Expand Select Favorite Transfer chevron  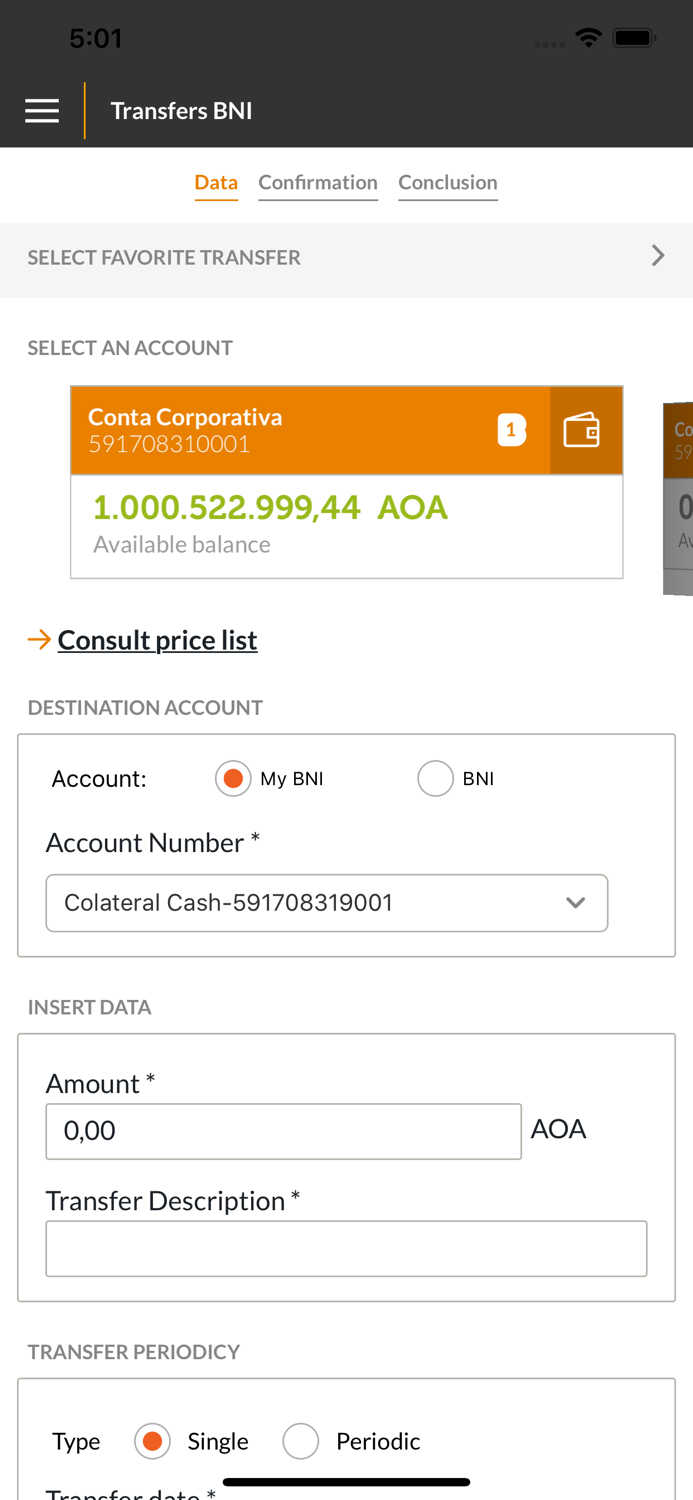[658, 256]
